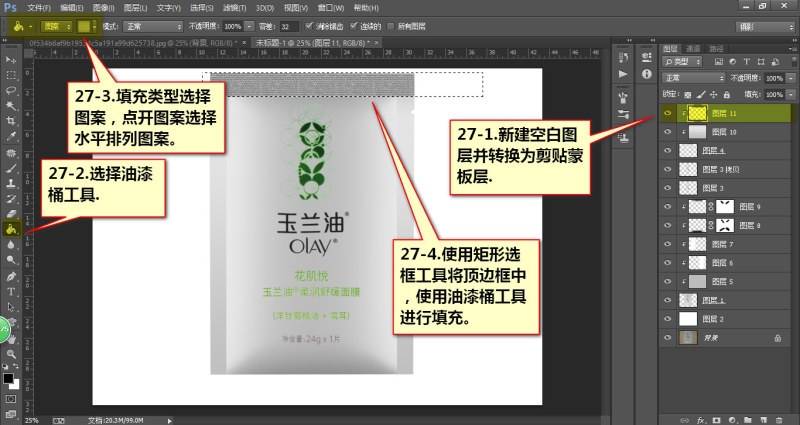Viewport: 800px width, 425px height.
Task: Select the Rectangular Marquee tool
Action: coord(11,76)
